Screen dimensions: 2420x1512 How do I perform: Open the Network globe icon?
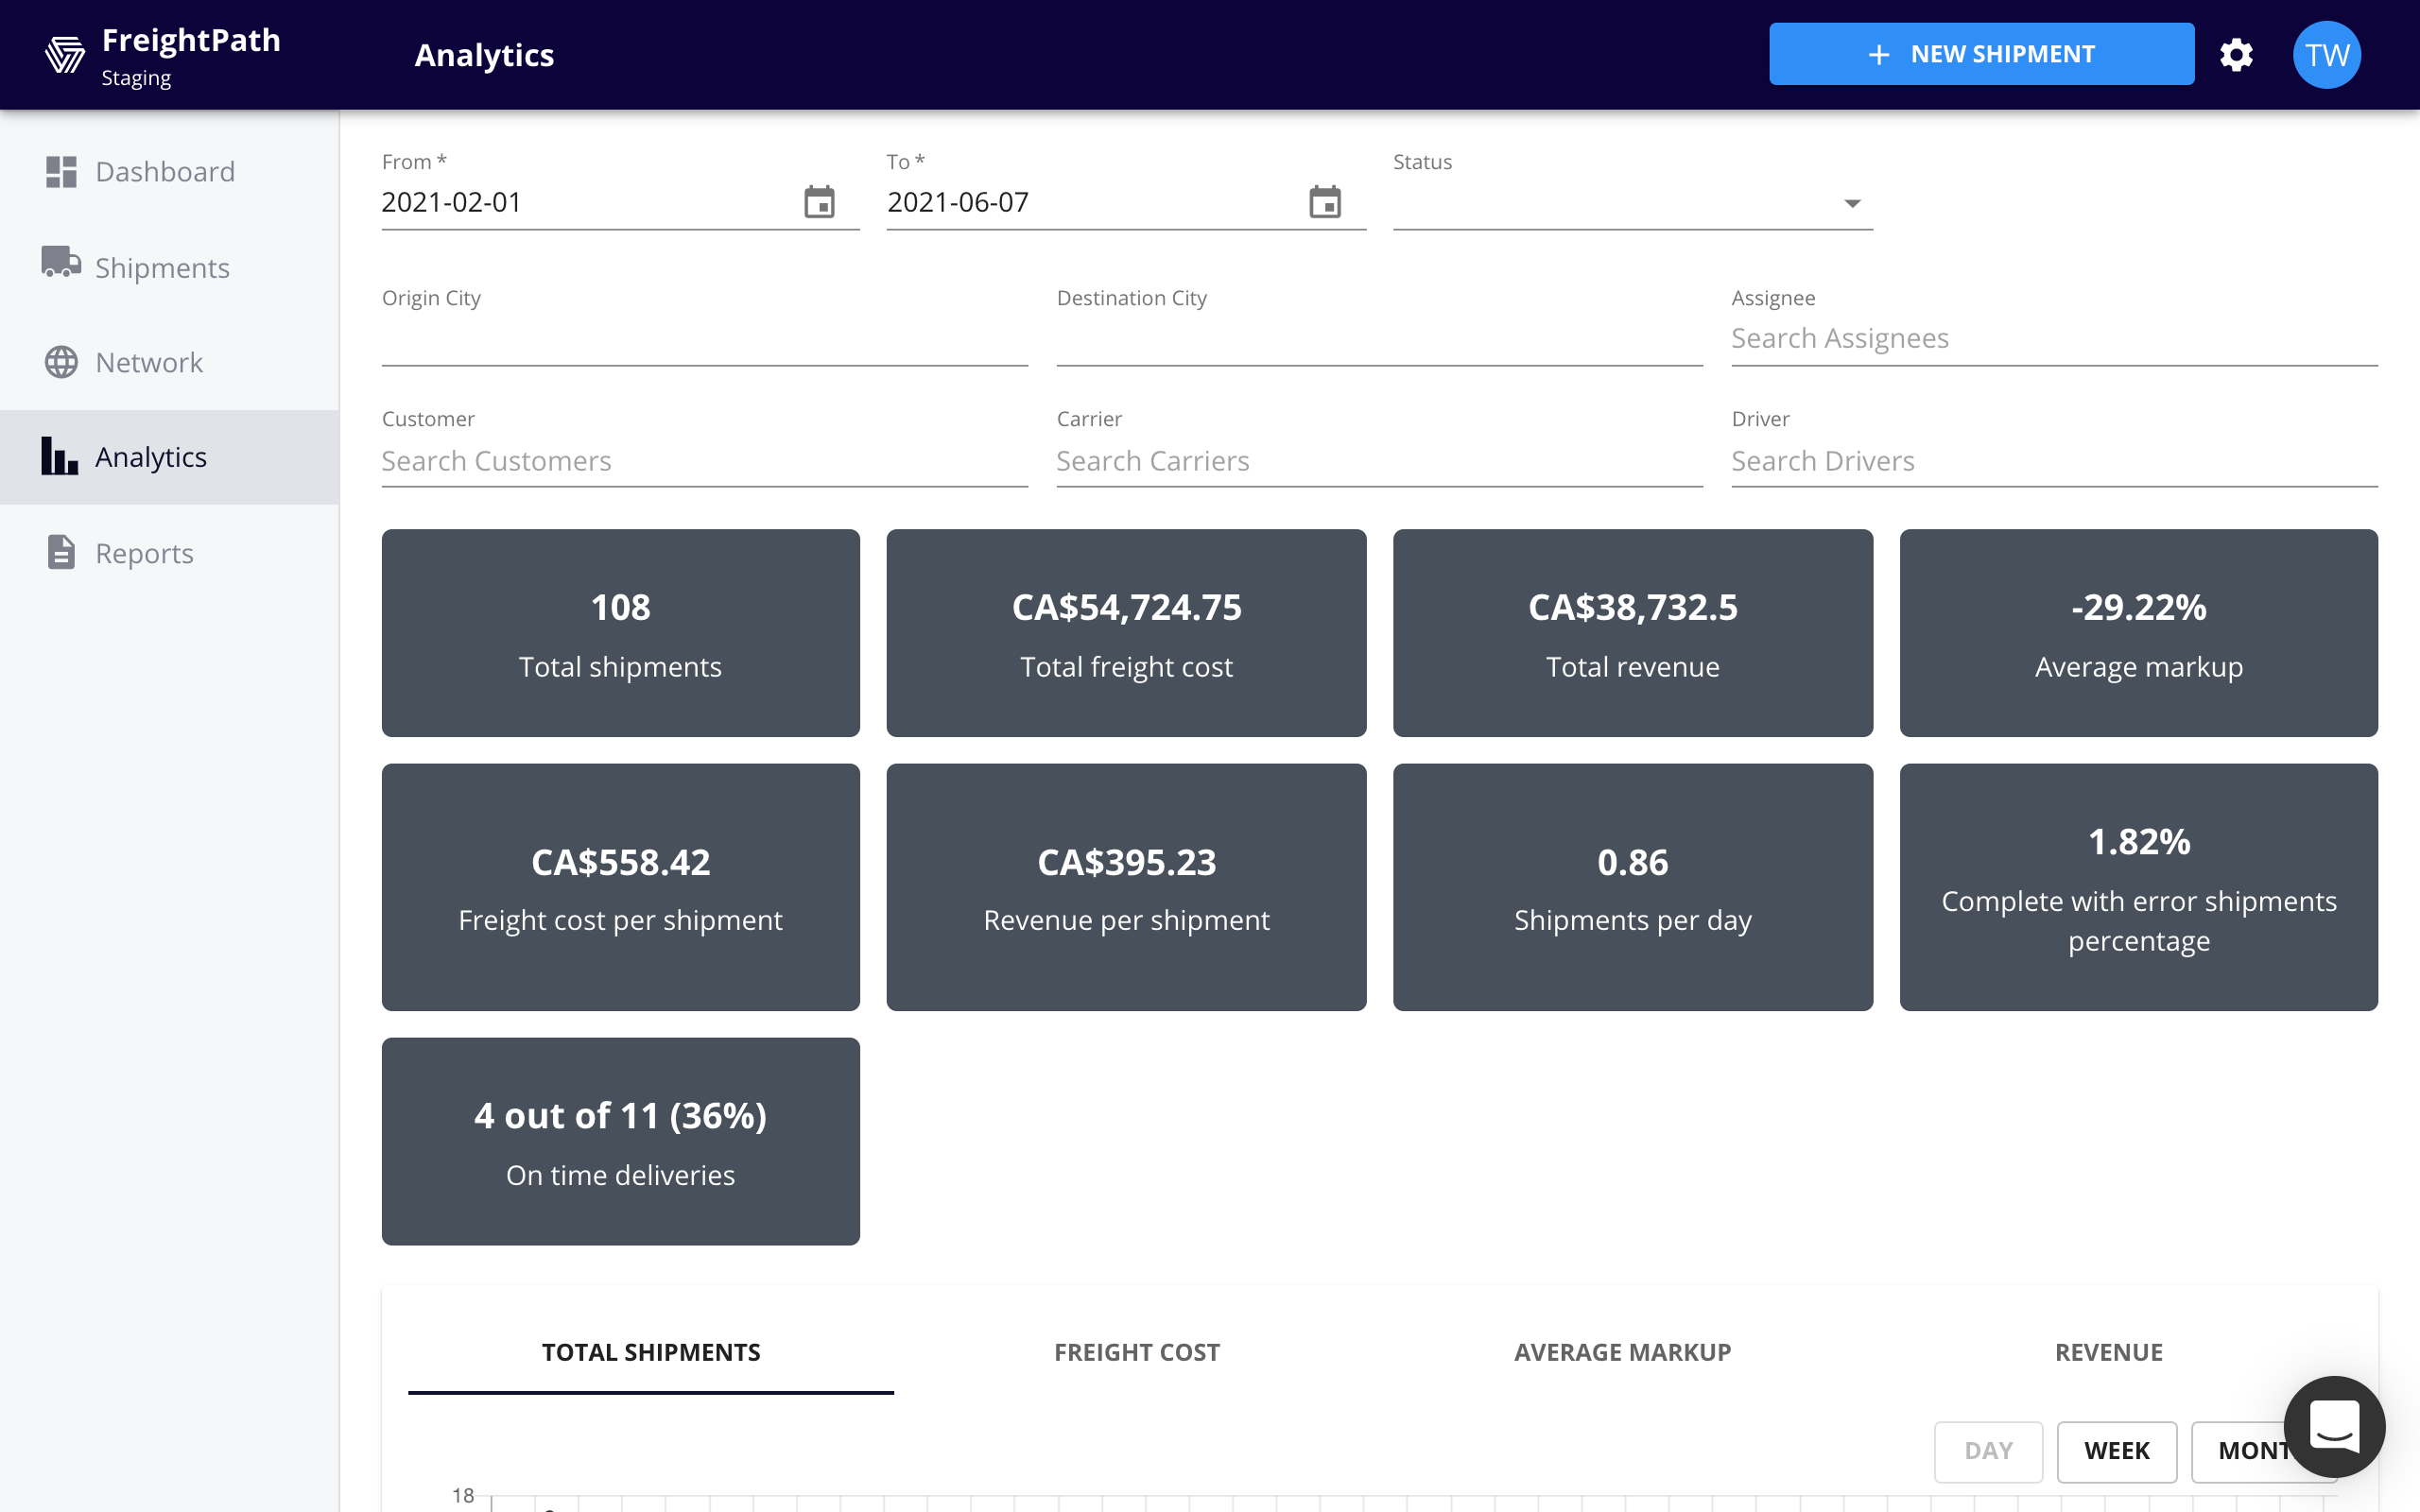[x=62, y=361]
